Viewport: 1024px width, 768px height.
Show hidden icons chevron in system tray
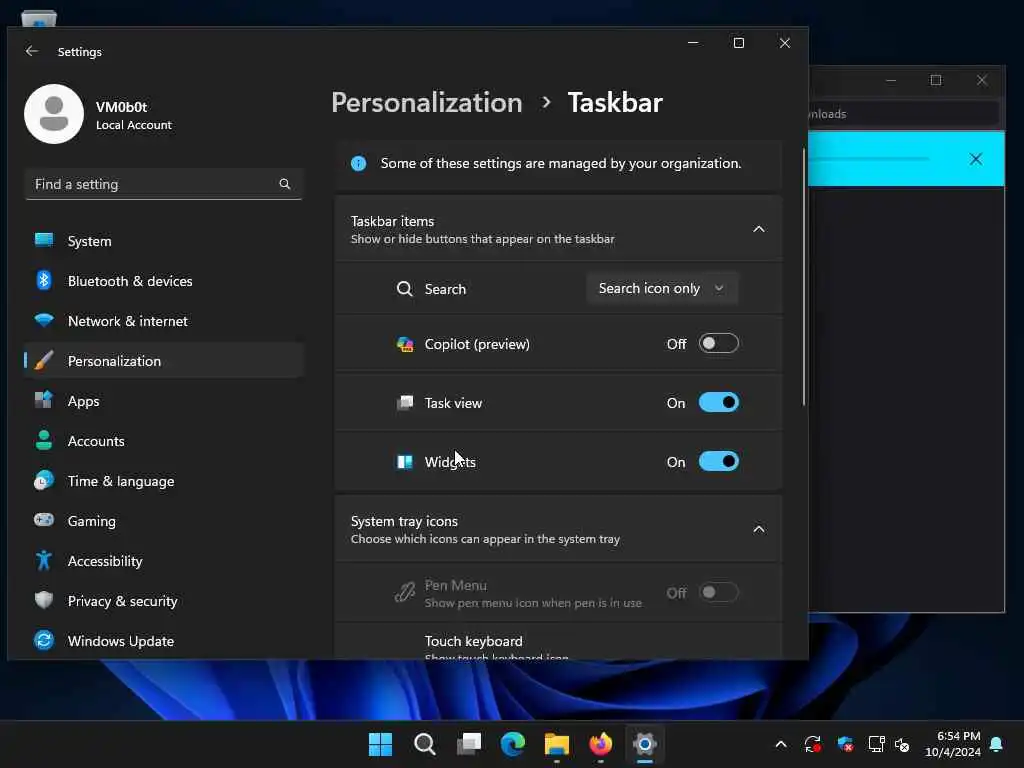coord(780,744)
